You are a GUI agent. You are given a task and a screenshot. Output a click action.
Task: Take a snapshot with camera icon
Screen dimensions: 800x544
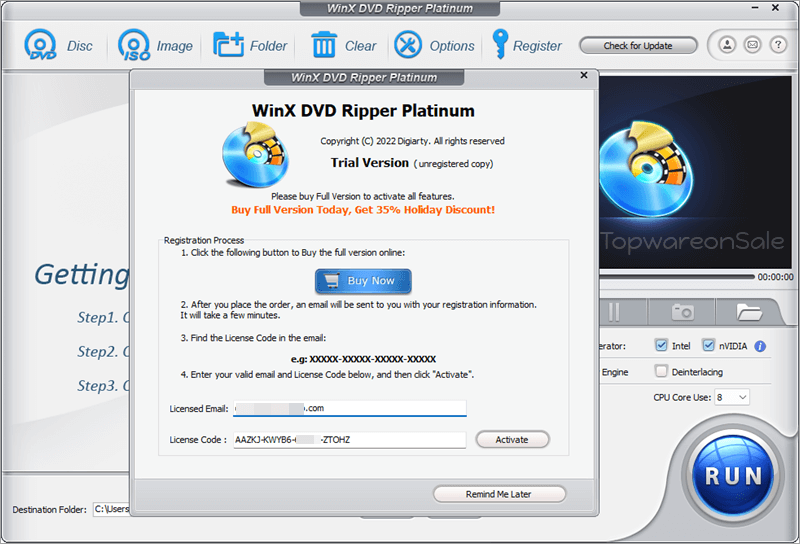682,312
